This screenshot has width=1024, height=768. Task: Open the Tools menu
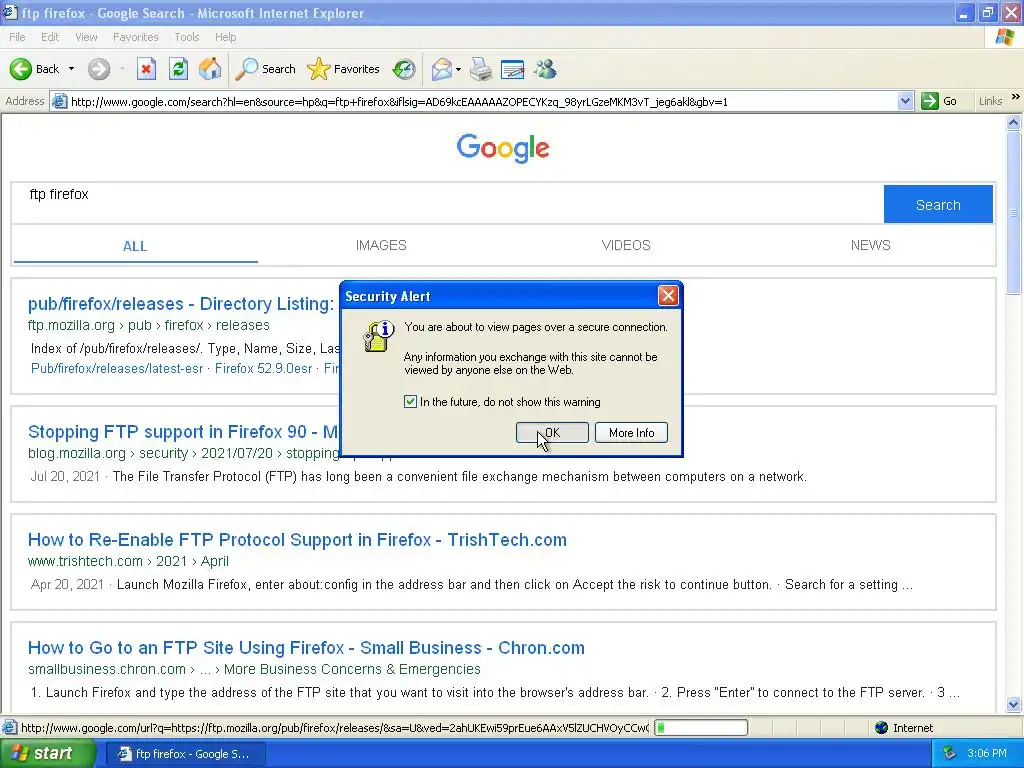tap(186, 37)
